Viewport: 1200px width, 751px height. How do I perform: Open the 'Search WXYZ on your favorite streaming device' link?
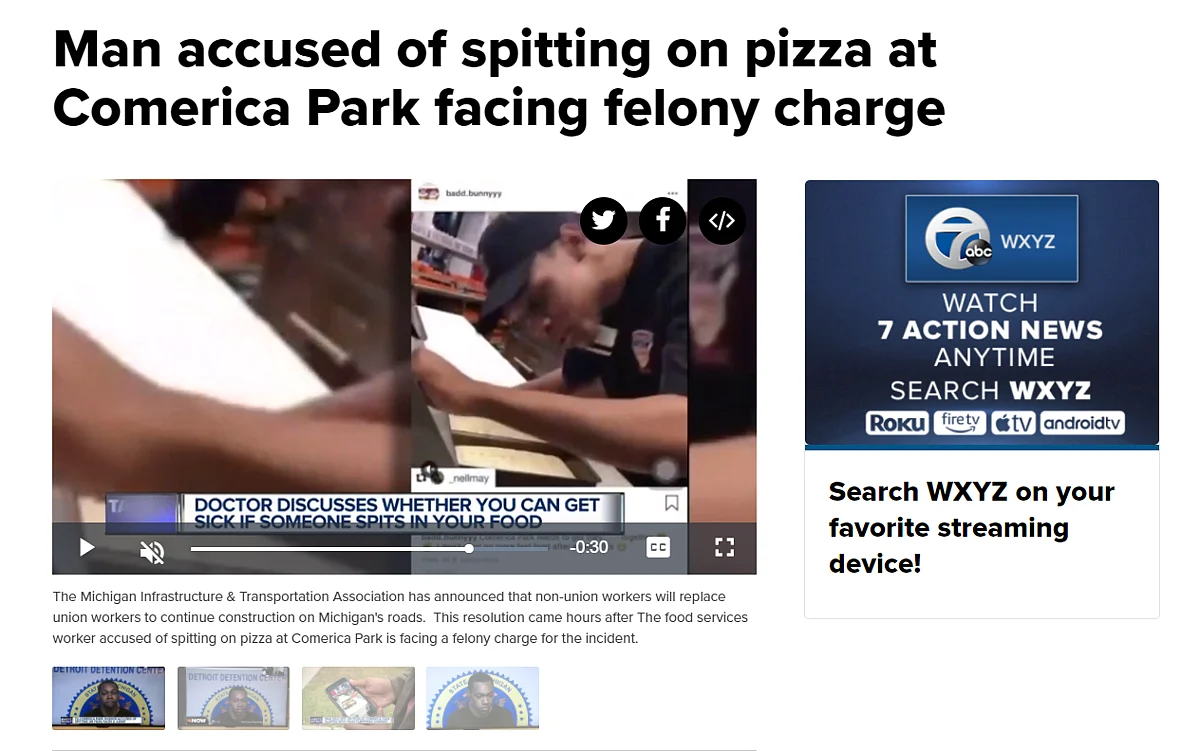pos(971,527)
